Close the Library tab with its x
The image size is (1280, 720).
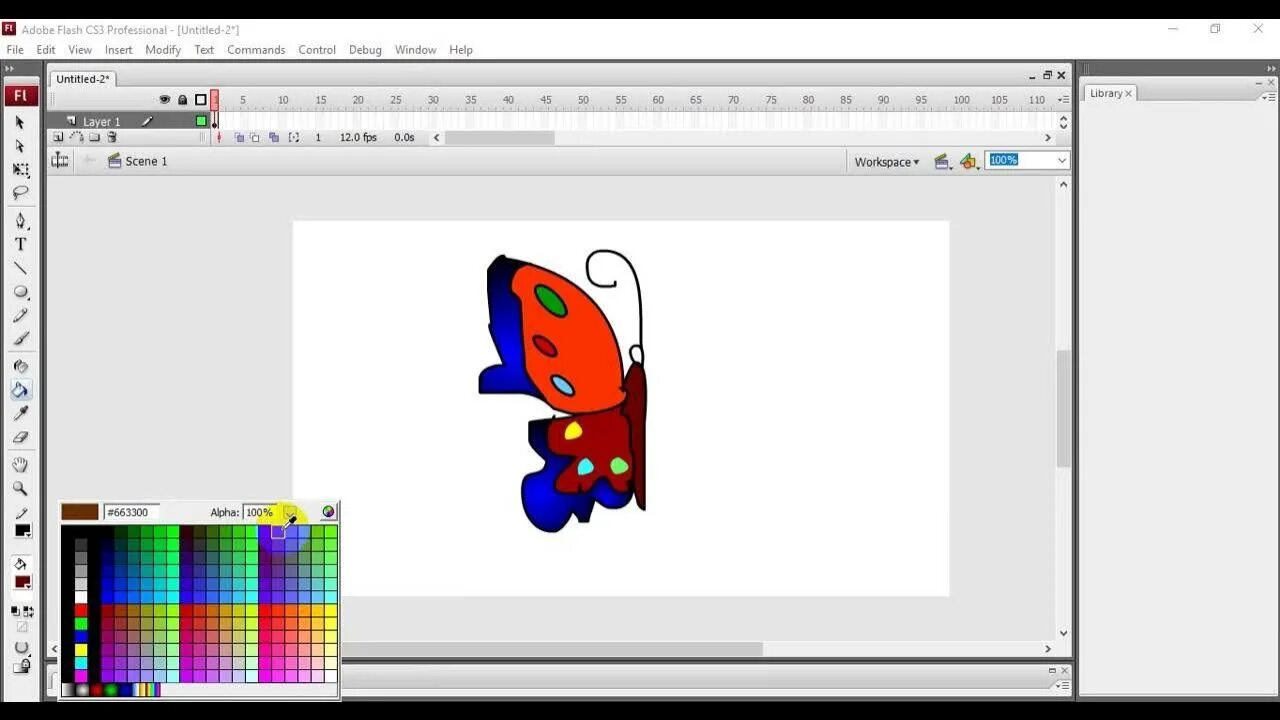[x=1129, y=93]
